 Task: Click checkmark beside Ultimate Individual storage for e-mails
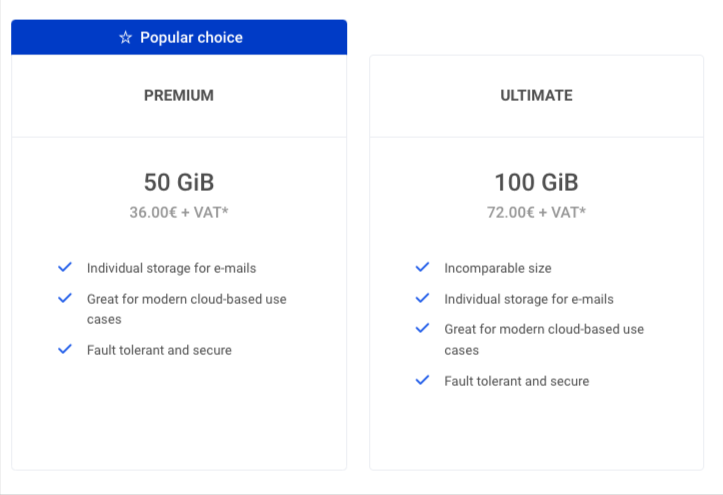(x=422, y=298)
